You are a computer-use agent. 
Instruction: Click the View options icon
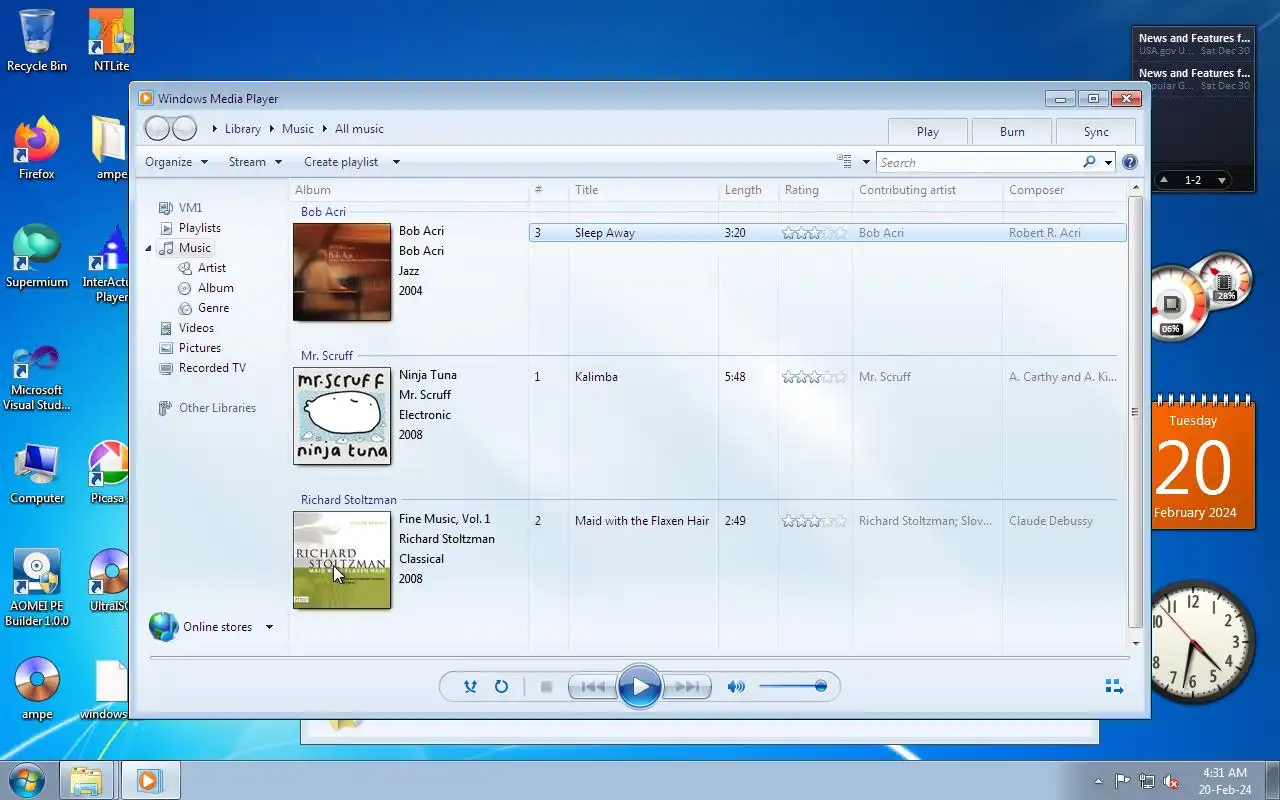844,162
